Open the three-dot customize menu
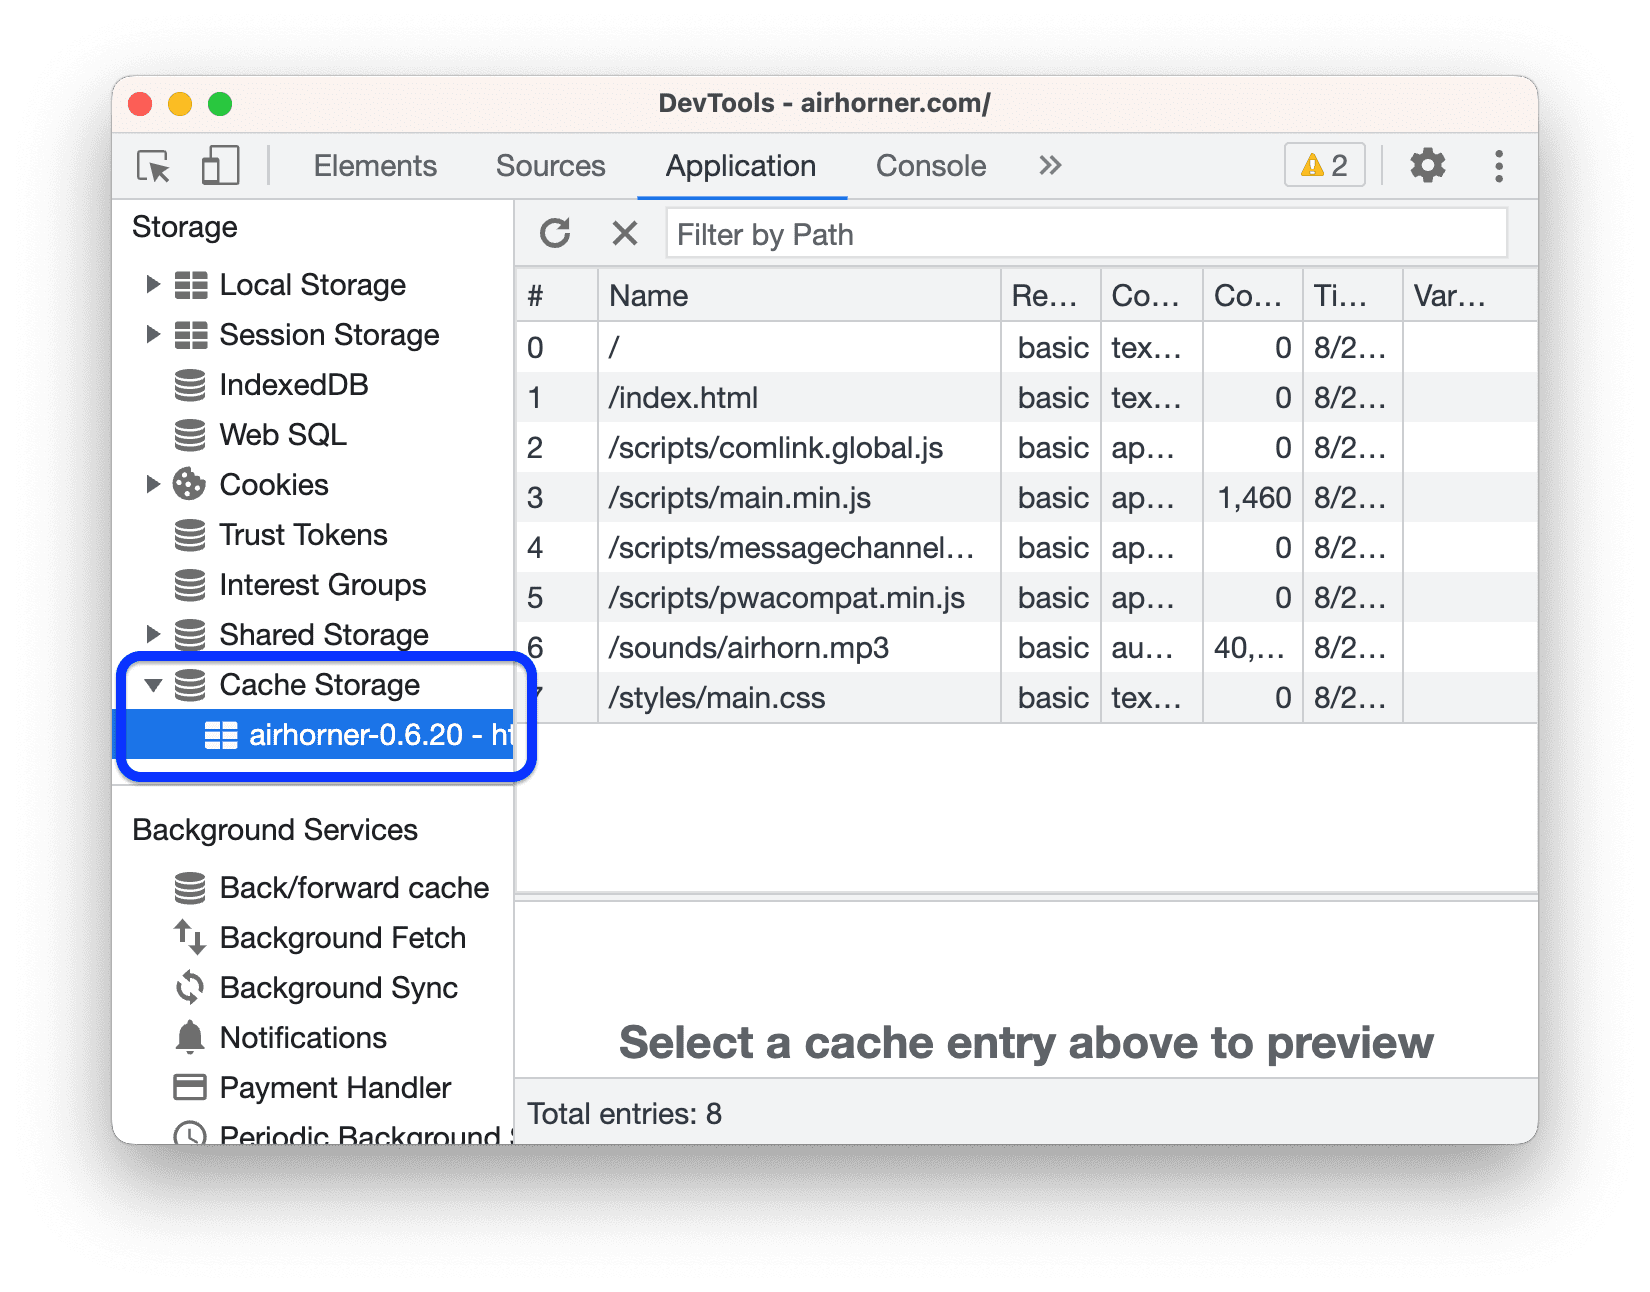The width and height of the screenshot is (1650, 1292). [1499, 166]
